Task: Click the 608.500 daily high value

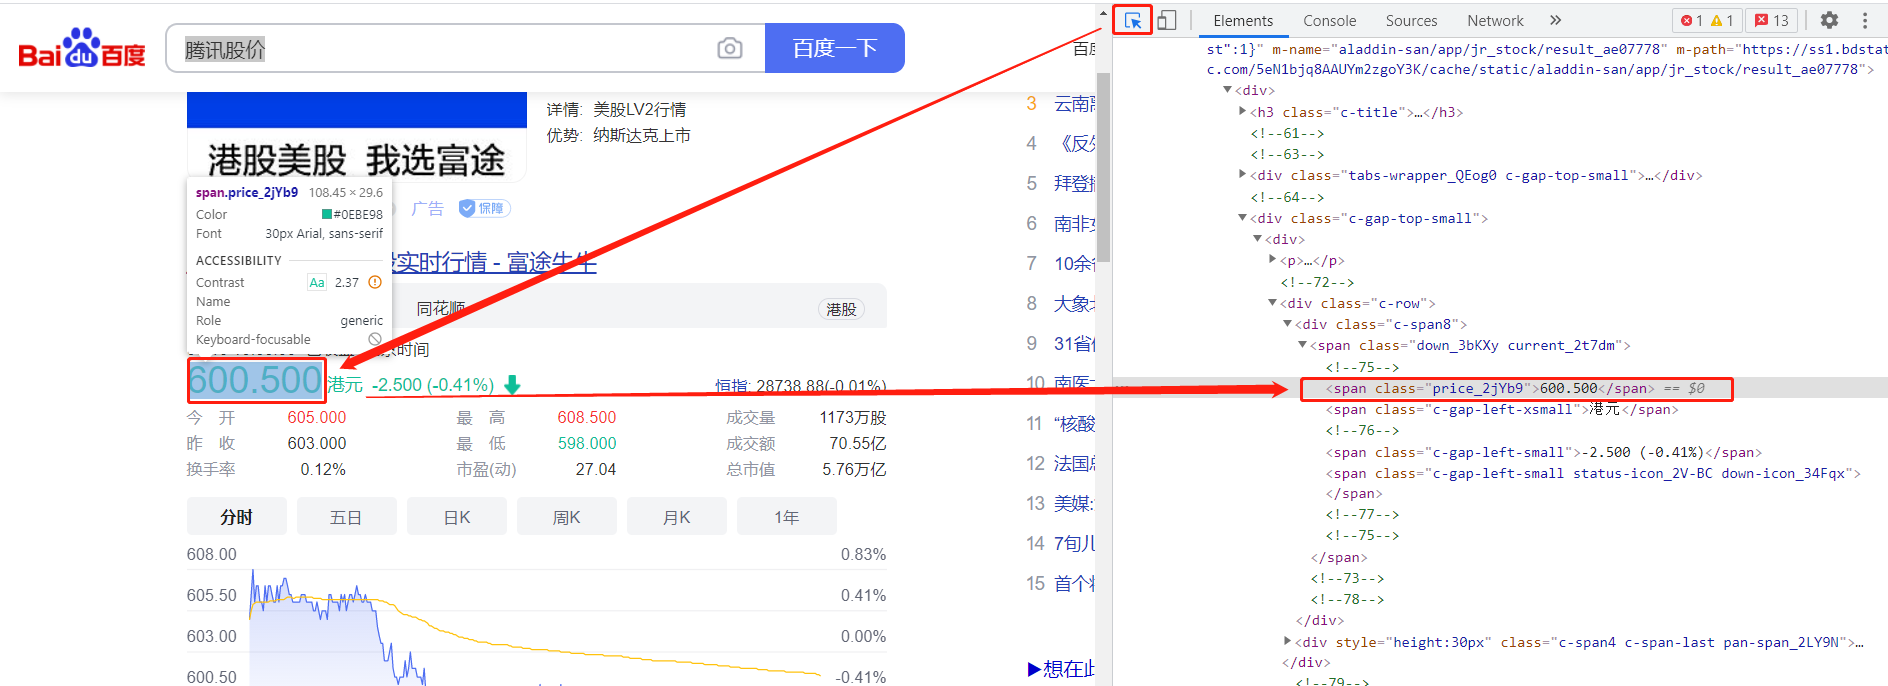Action: coord(587,418)
